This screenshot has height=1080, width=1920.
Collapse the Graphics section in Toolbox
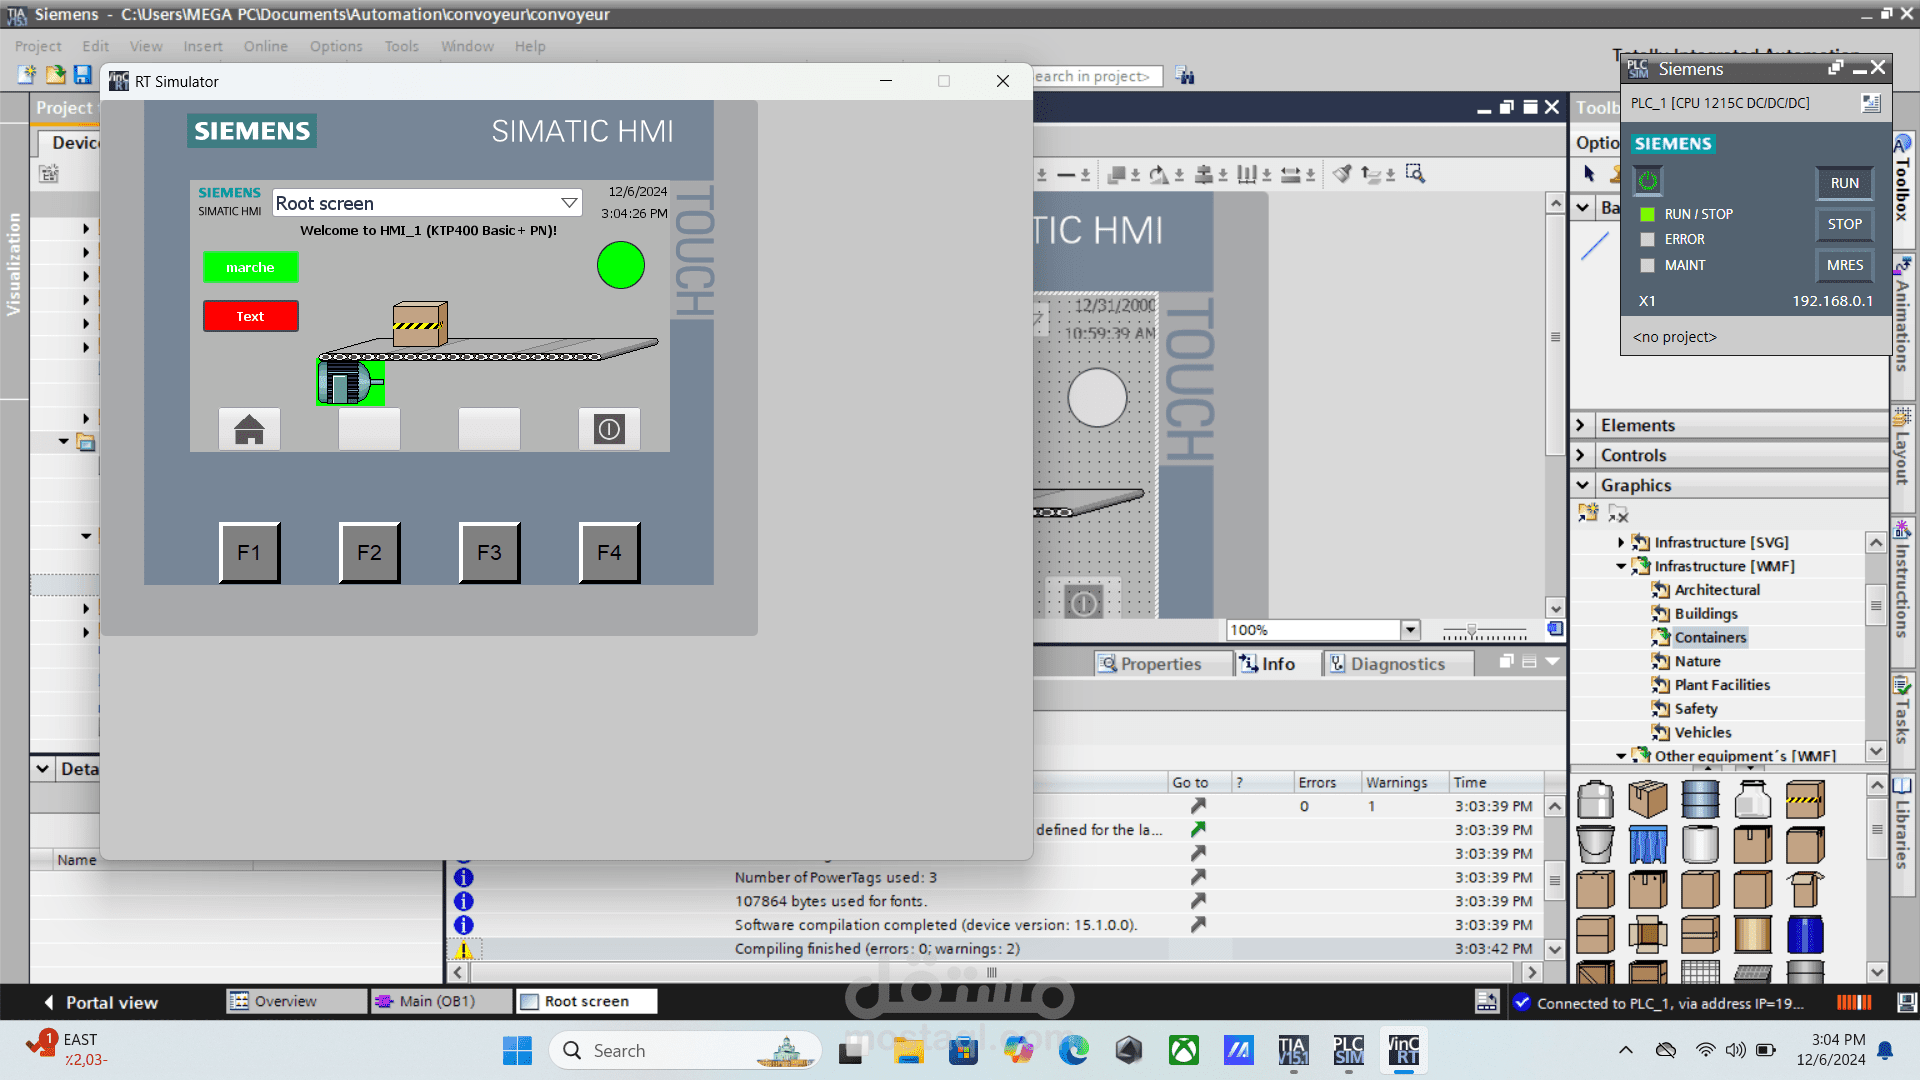click(1582, 485)
